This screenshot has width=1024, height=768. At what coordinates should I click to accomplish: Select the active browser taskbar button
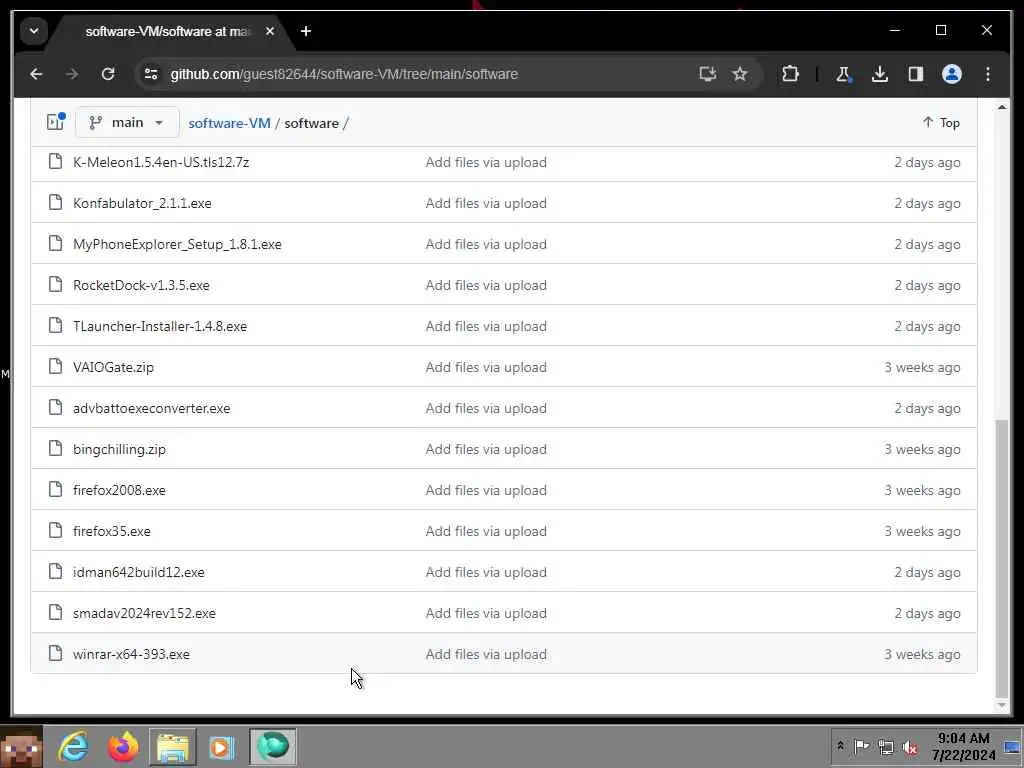(x=273, y=746)
